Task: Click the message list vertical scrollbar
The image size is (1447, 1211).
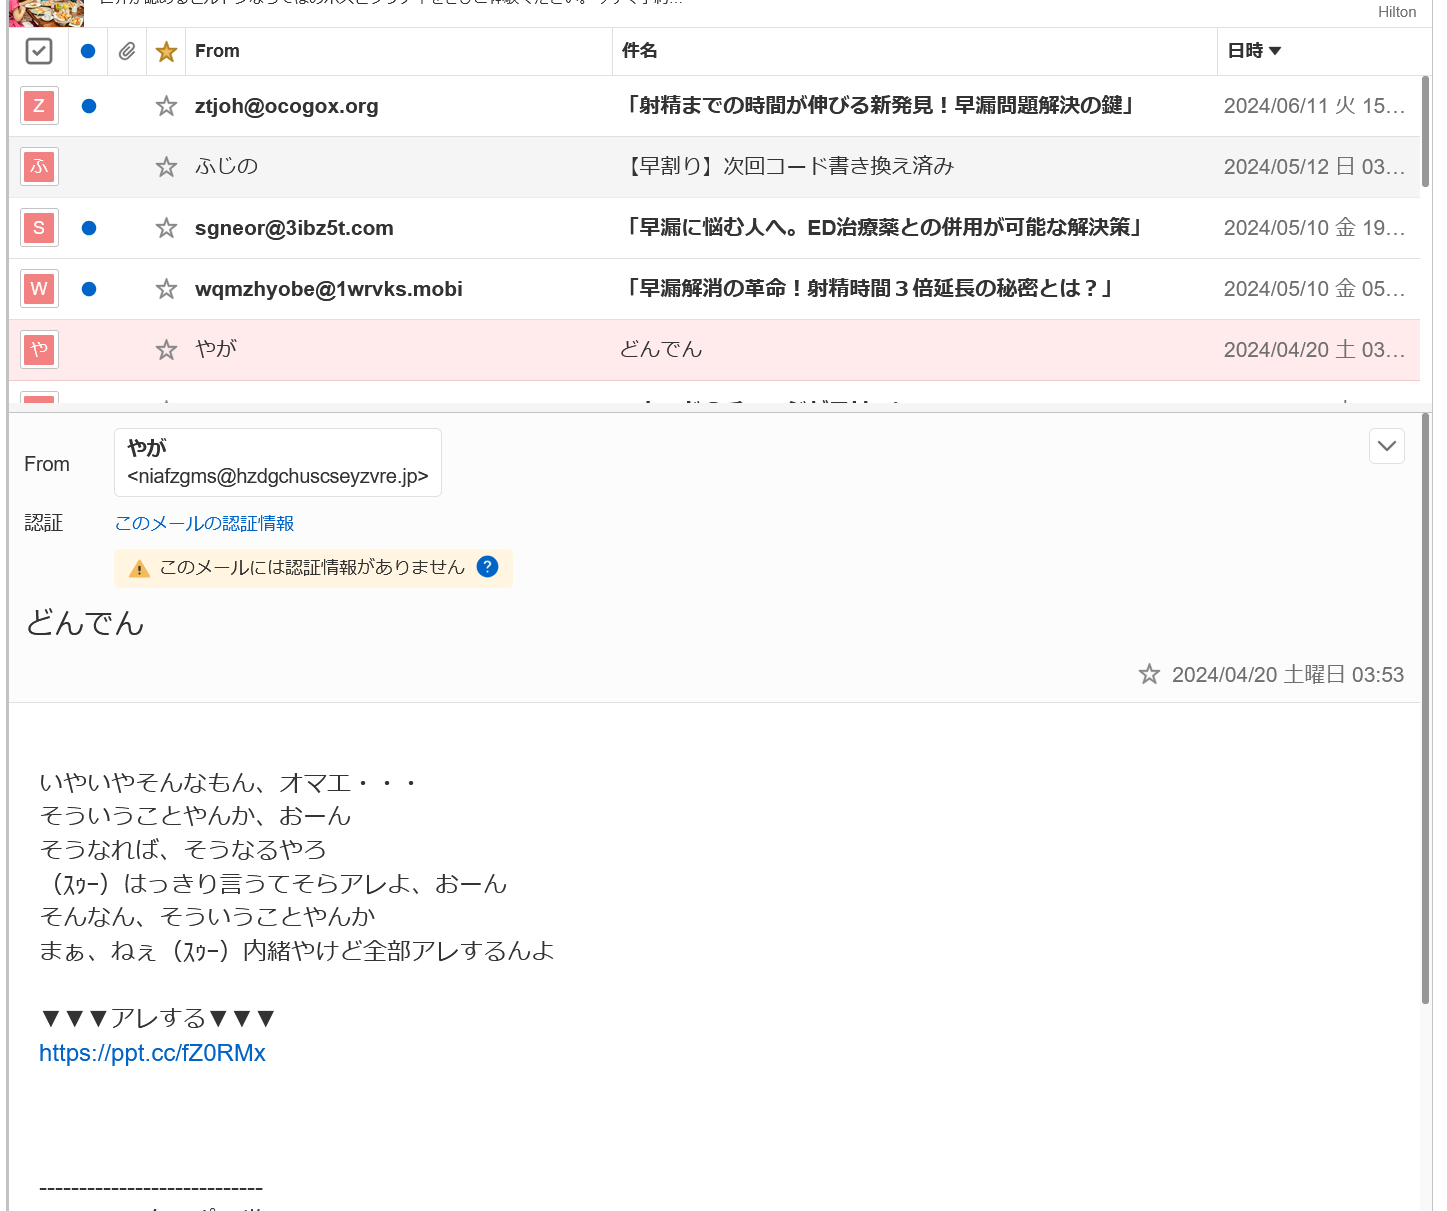Action: 1425,130
